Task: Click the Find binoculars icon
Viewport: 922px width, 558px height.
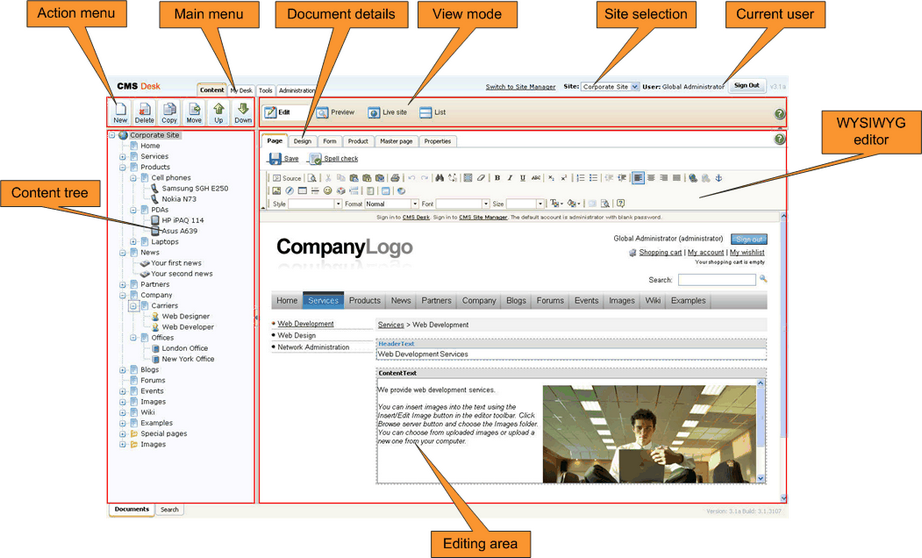Action: coord(440,178)
